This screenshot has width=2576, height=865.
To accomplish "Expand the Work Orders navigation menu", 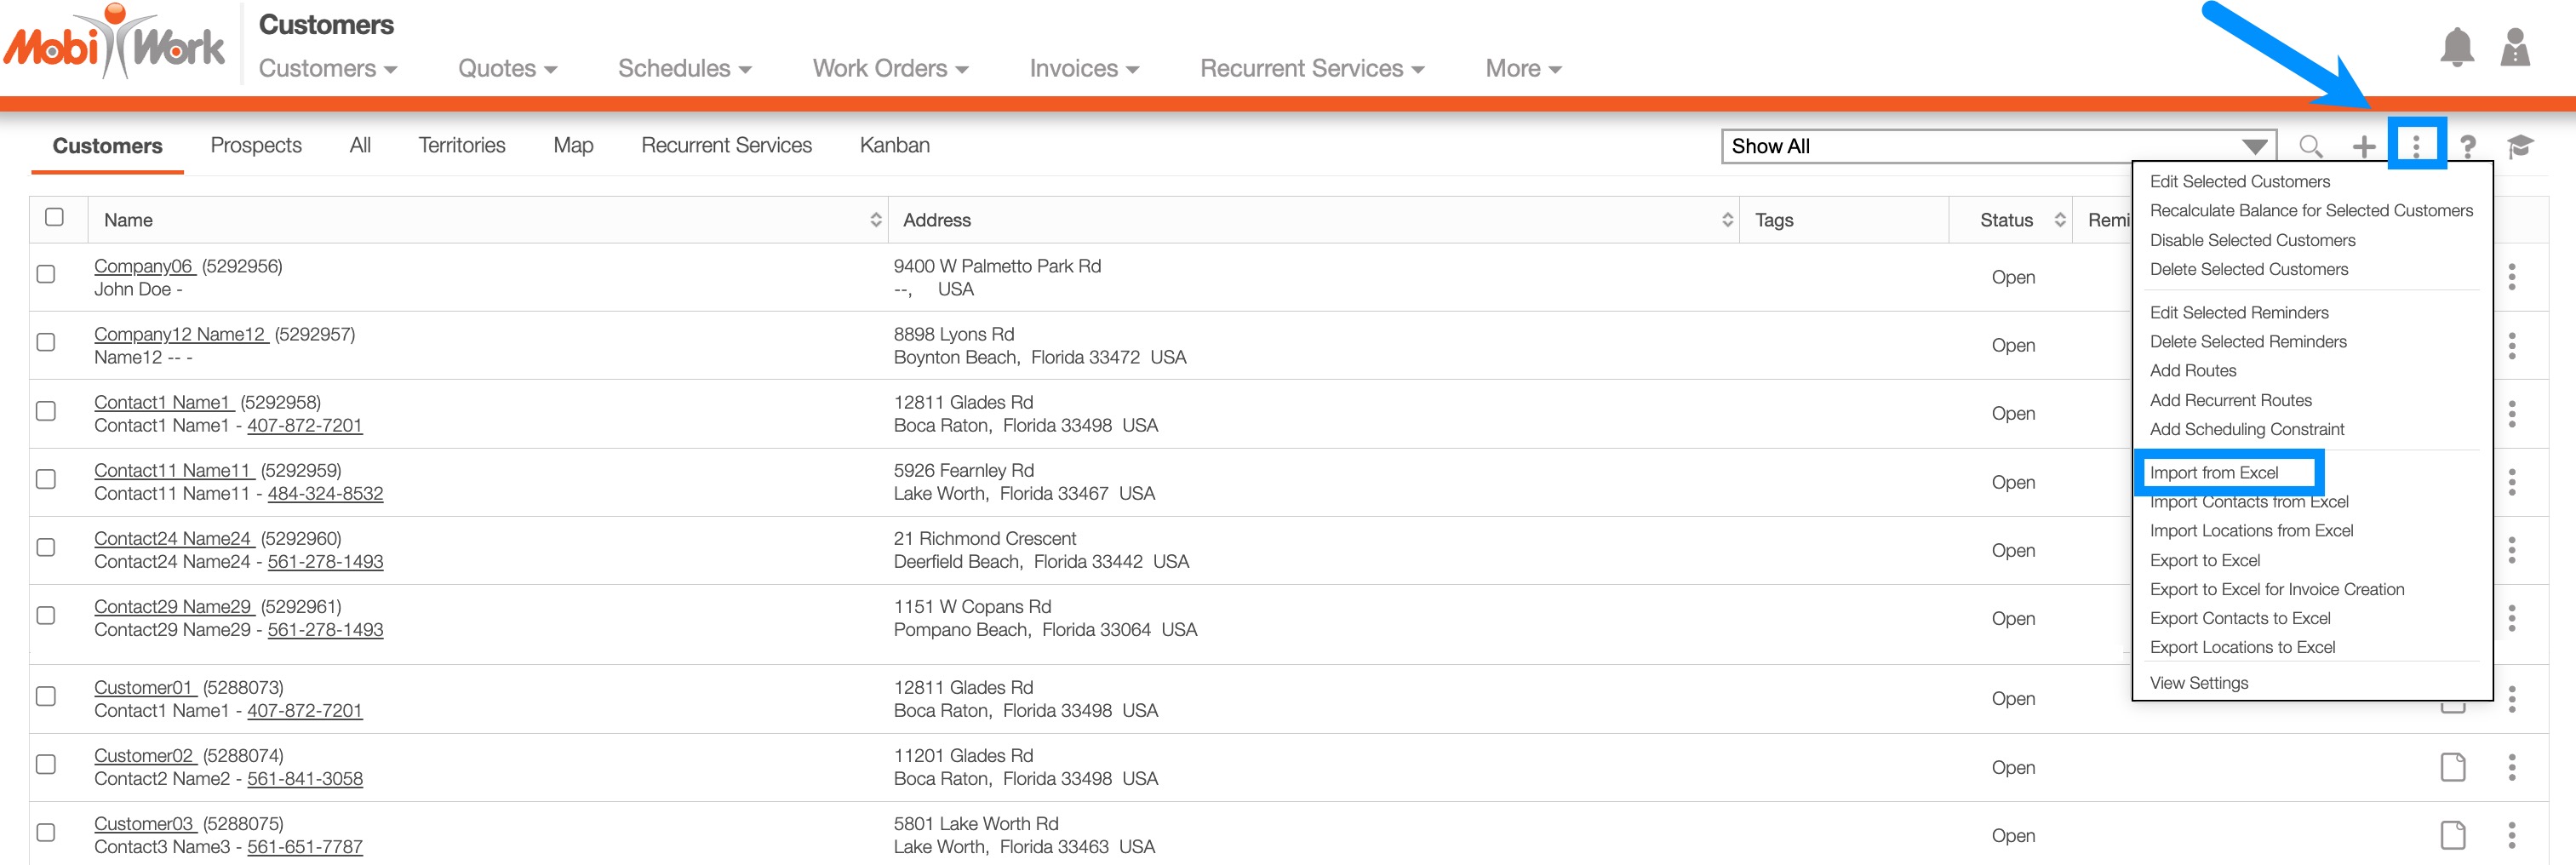I will 889,68.
